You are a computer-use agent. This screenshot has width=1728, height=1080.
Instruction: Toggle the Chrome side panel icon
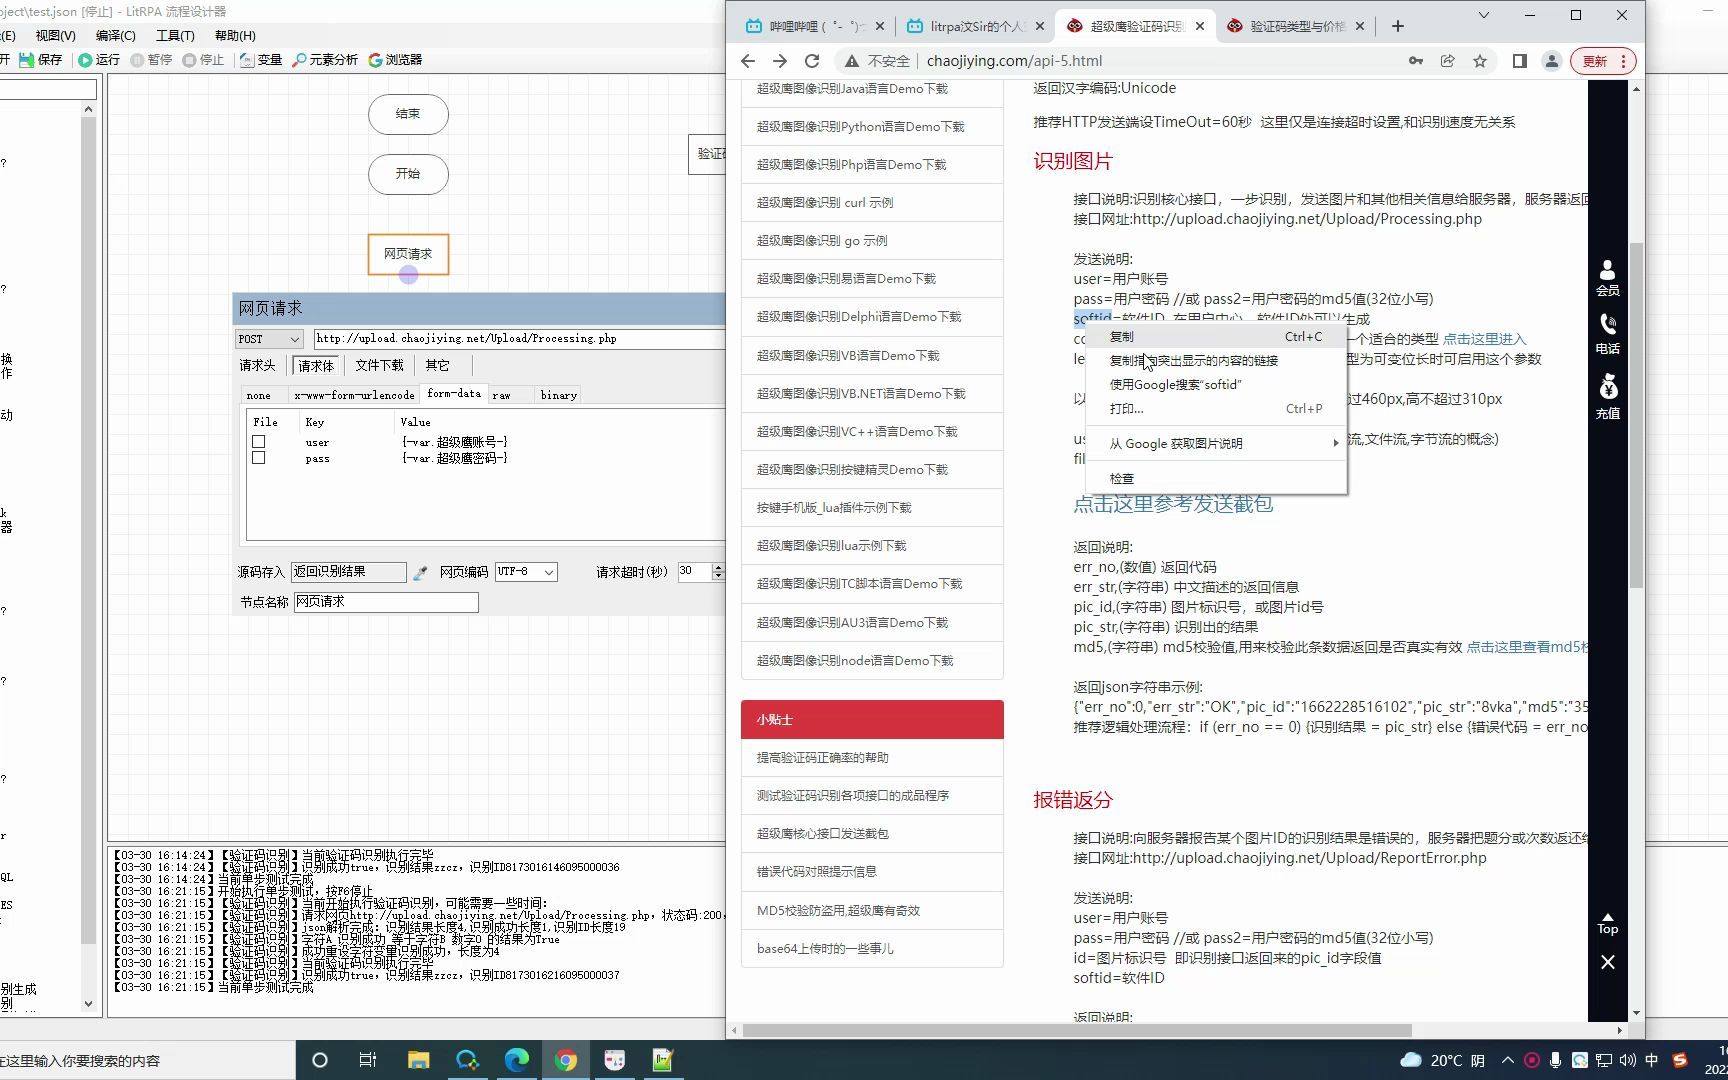[1519, 61]
